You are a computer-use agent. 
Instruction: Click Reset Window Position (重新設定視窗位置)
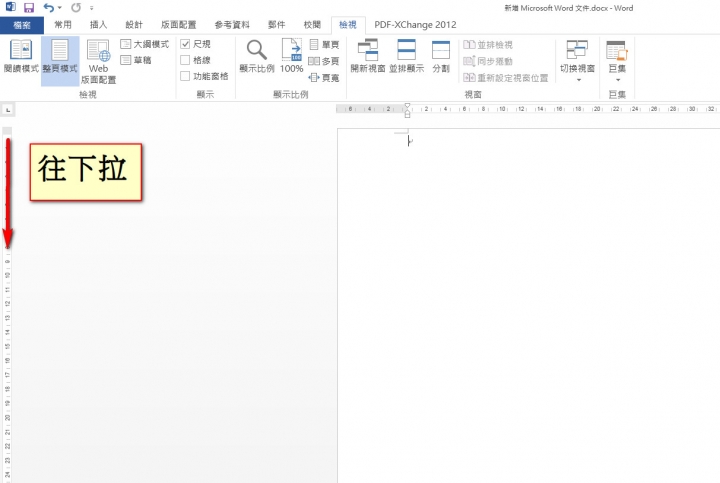tap(506, 78)
